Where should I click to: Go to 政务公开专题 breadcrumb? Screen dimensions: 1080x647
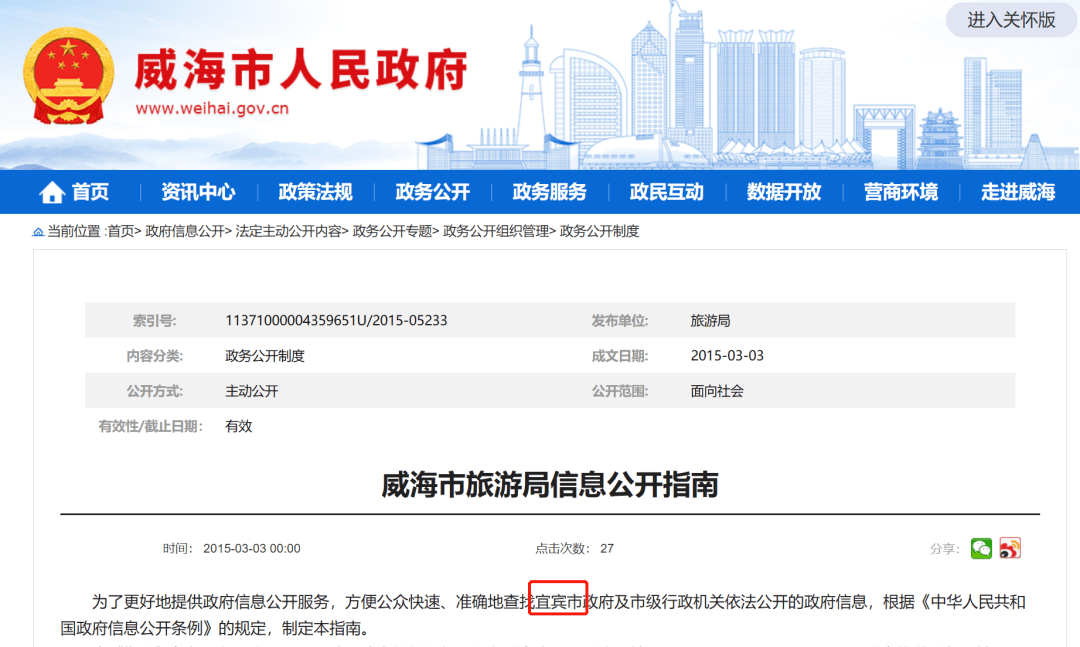point(393,231)
